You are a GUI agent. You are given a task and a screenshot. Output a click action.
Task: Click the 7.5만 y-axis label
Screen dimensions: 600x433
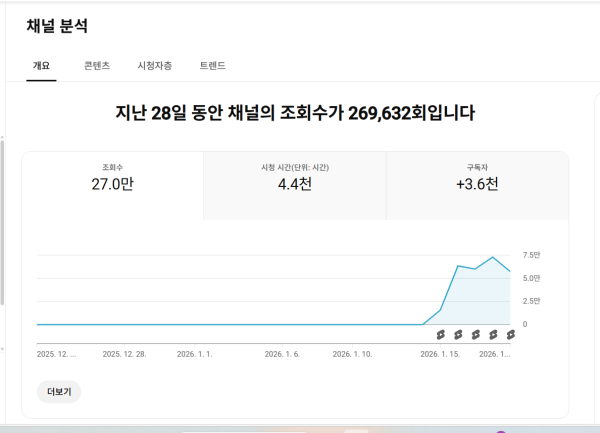(531, 255)
